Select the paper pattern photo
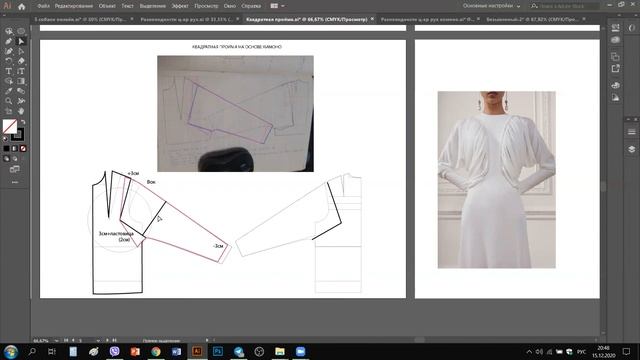Screen dimensions: 640x360 coord(236,113)
